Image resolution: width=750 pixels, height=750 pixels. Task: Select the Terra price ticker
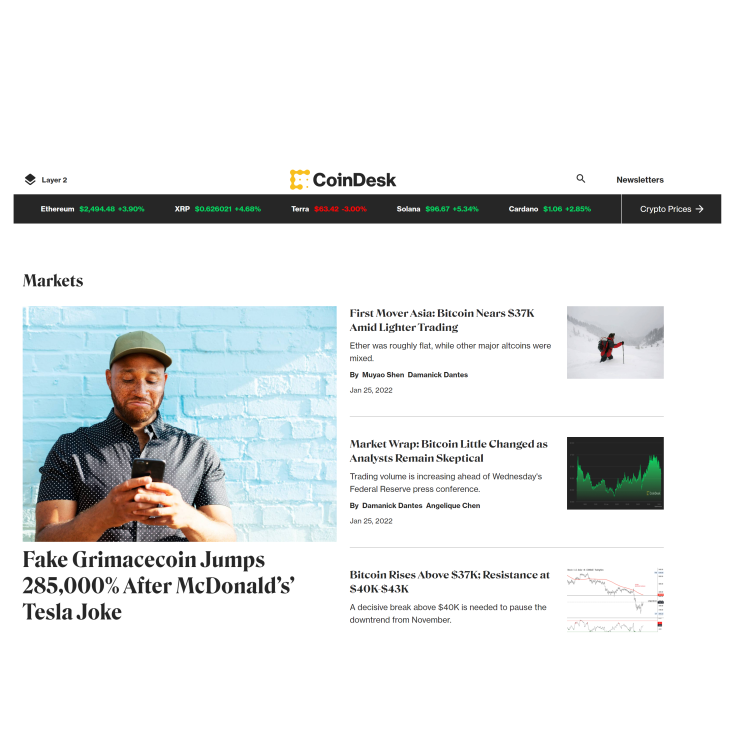329,209
